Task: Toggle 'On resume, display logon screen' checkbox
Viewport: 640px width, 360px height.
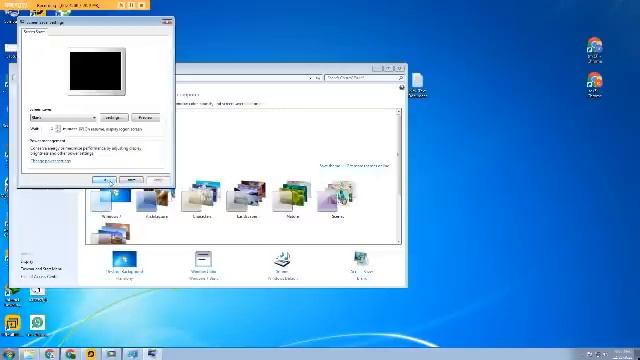Action: point(110,129)
